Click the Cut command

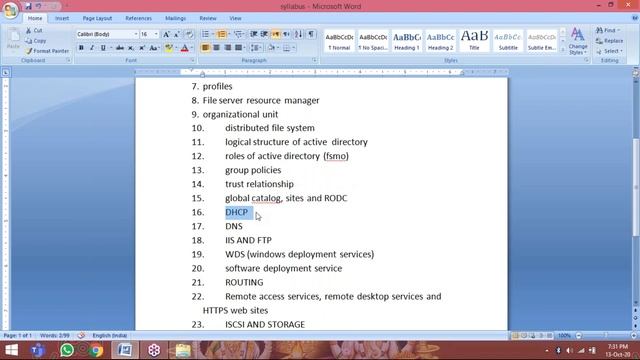(34, 31)
